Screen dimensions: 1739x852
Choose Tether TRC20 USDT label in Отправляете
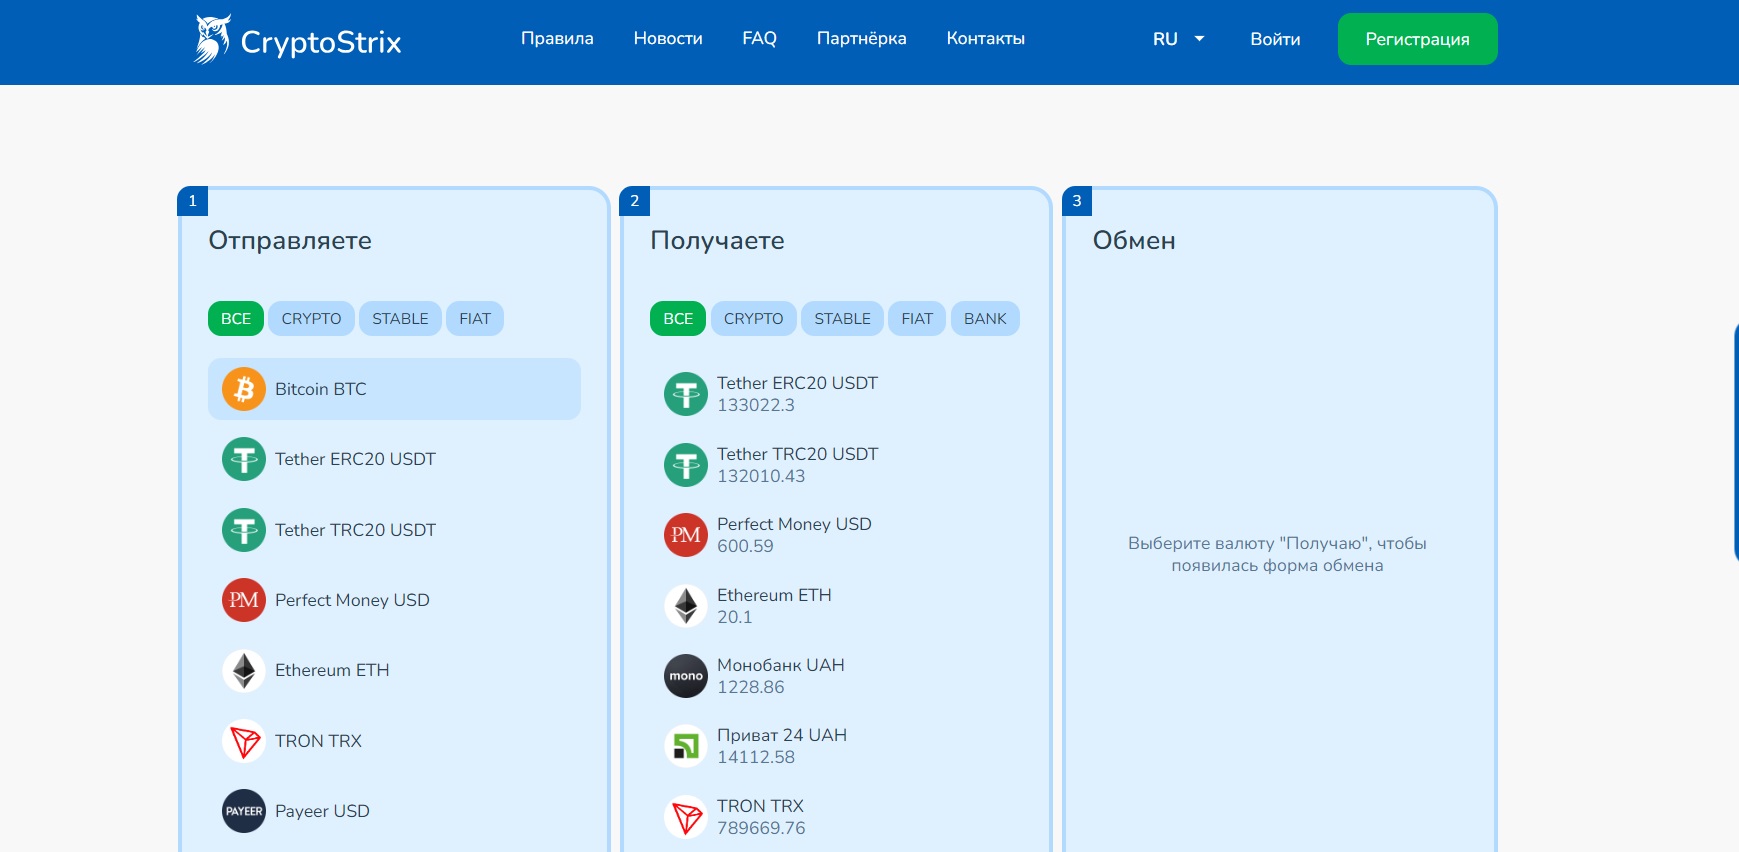355,530
